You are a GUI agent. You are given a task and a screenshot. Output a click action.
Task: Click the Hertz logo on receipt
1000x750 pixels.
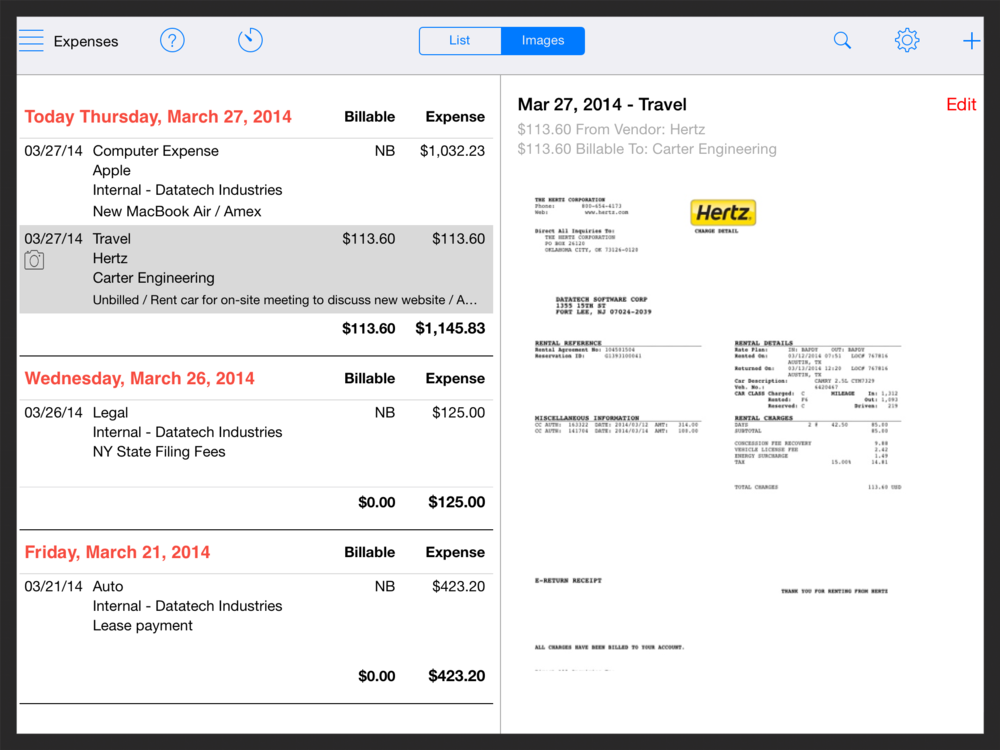[723, 212]
